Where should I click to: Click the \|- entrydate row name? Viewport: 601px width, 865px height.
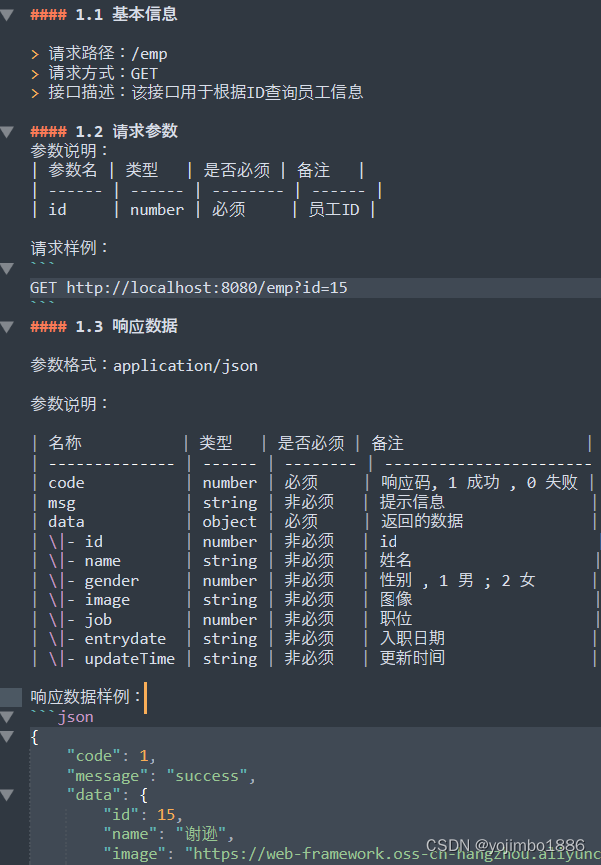(x=107, y=639)
